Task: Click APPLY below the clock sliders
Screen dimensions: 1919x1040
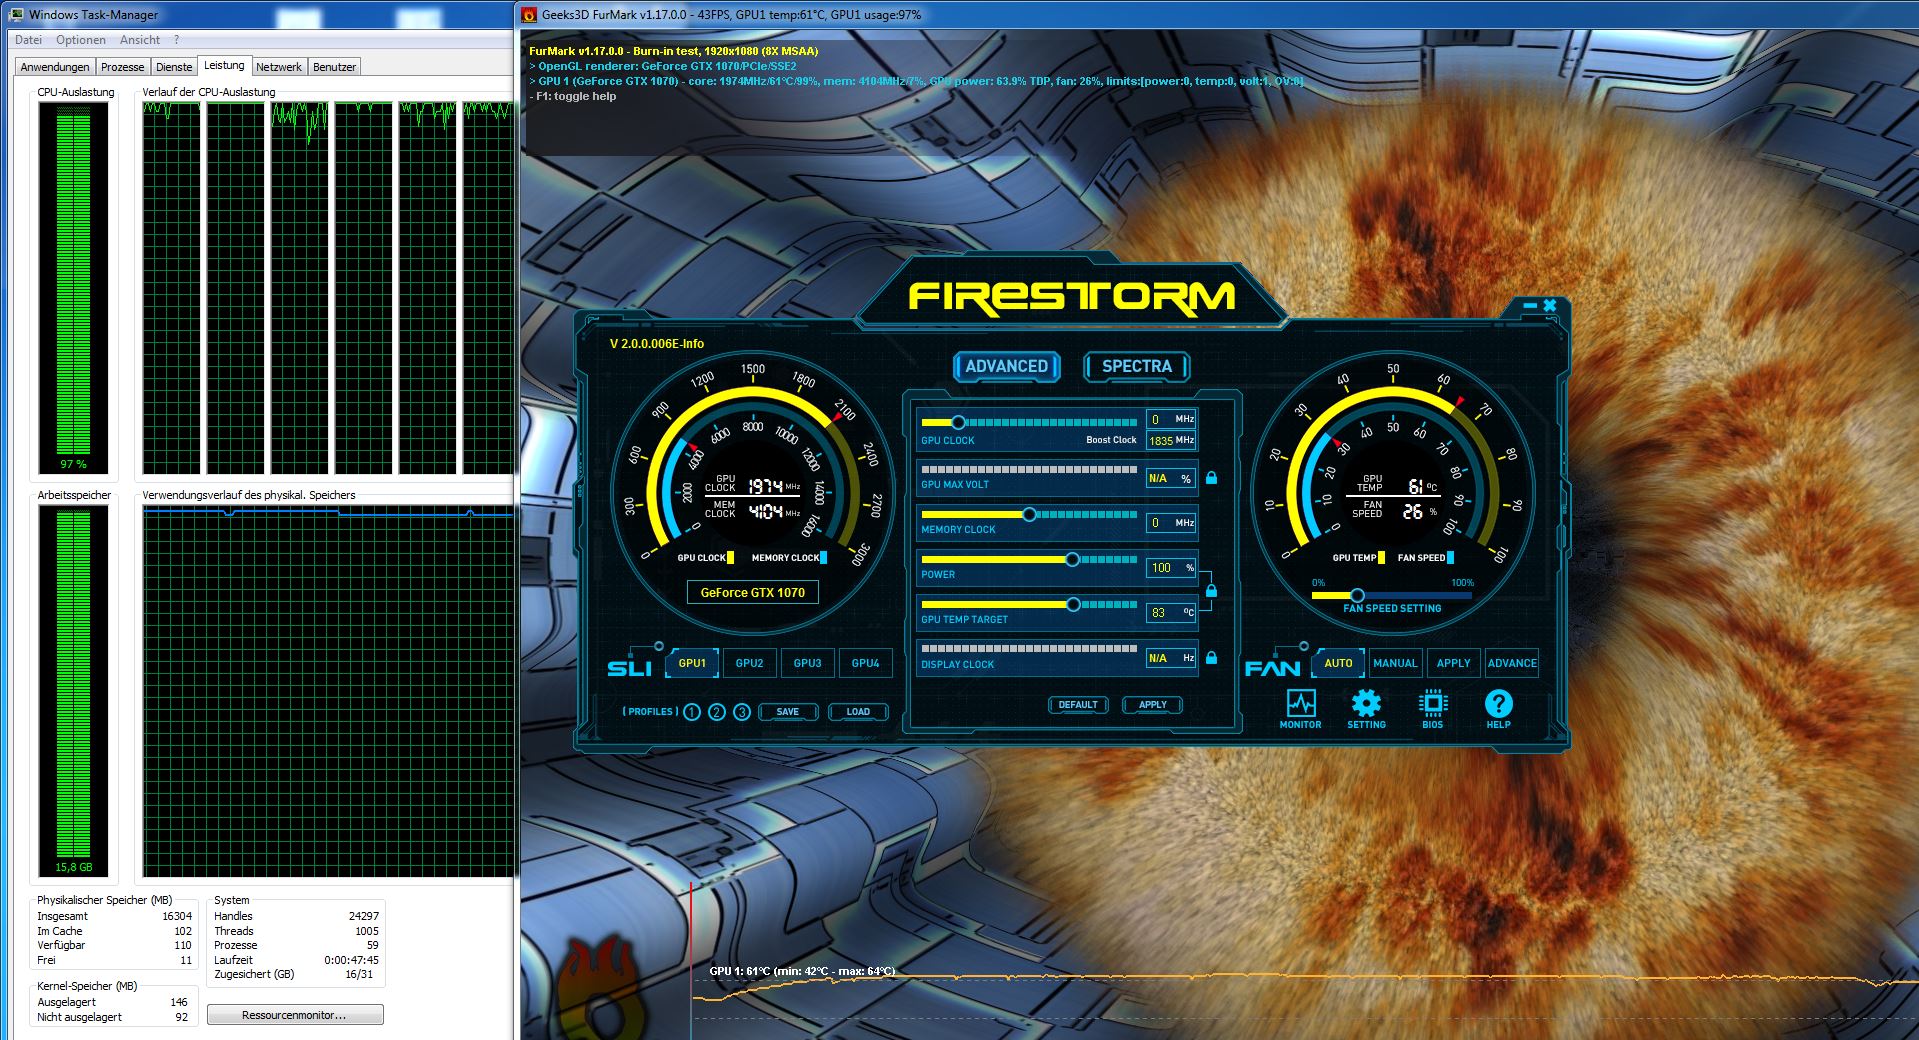Action: (1153, 705)
